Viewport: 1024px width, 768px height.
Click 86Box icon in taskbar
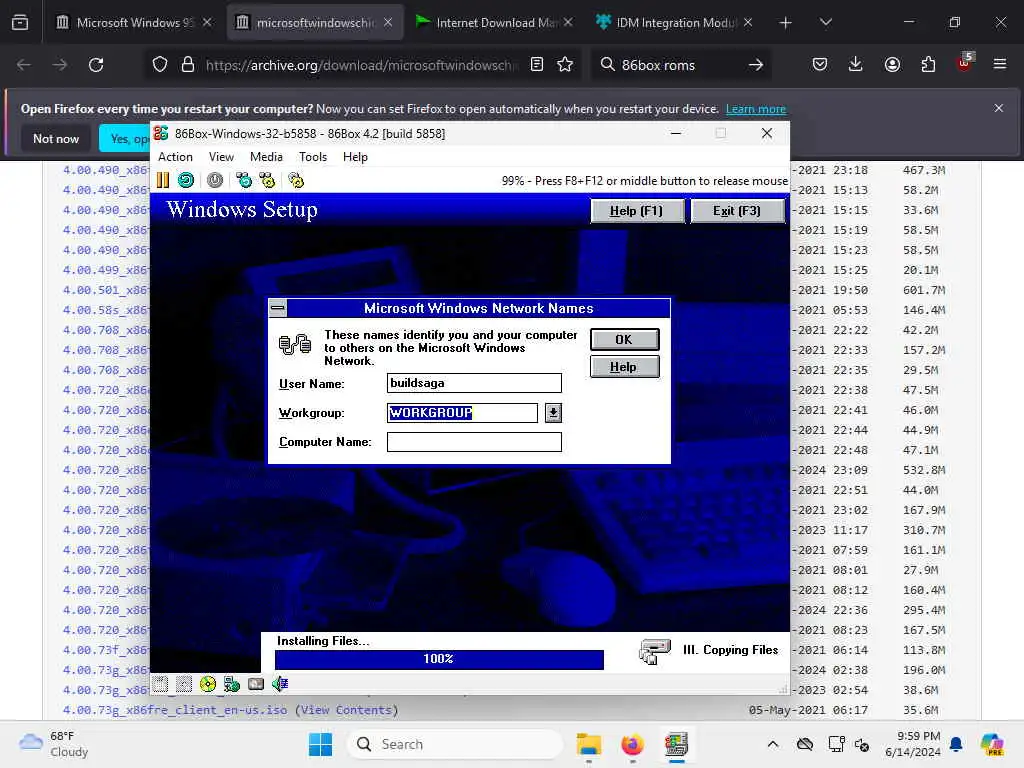676,744
